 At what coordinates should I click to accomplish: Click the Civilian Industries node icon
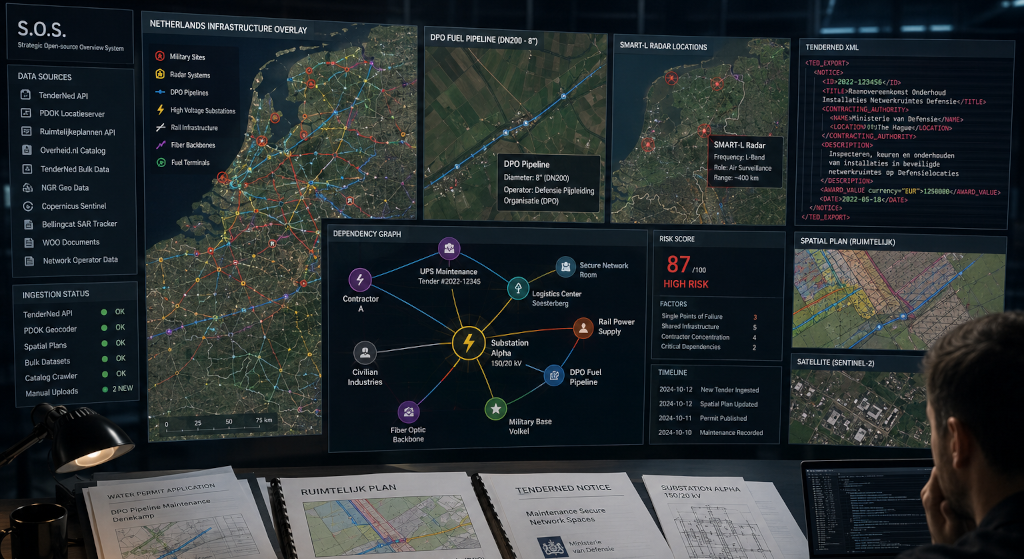coord(364,352)
